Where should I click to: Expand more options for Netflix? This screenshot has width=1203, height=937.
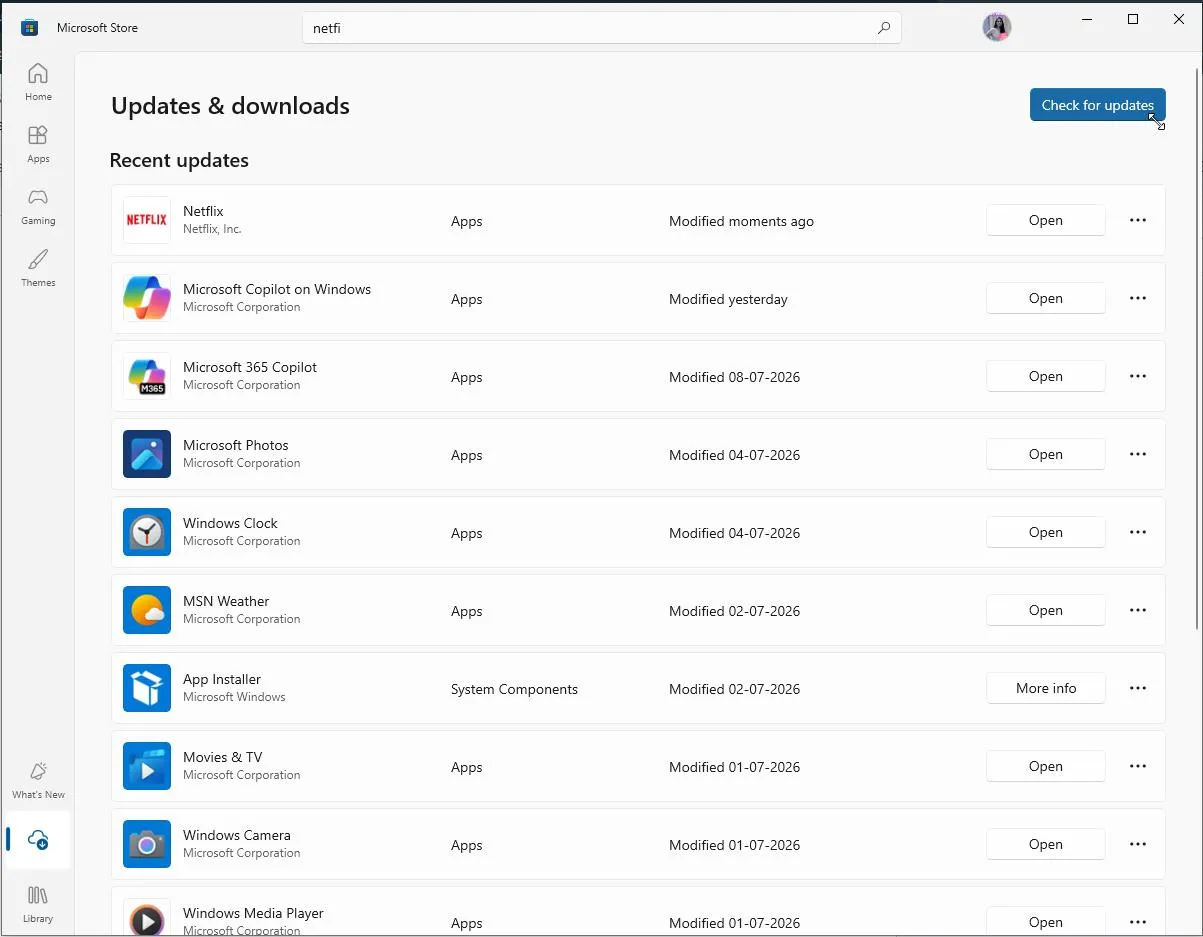(1137, 220)
